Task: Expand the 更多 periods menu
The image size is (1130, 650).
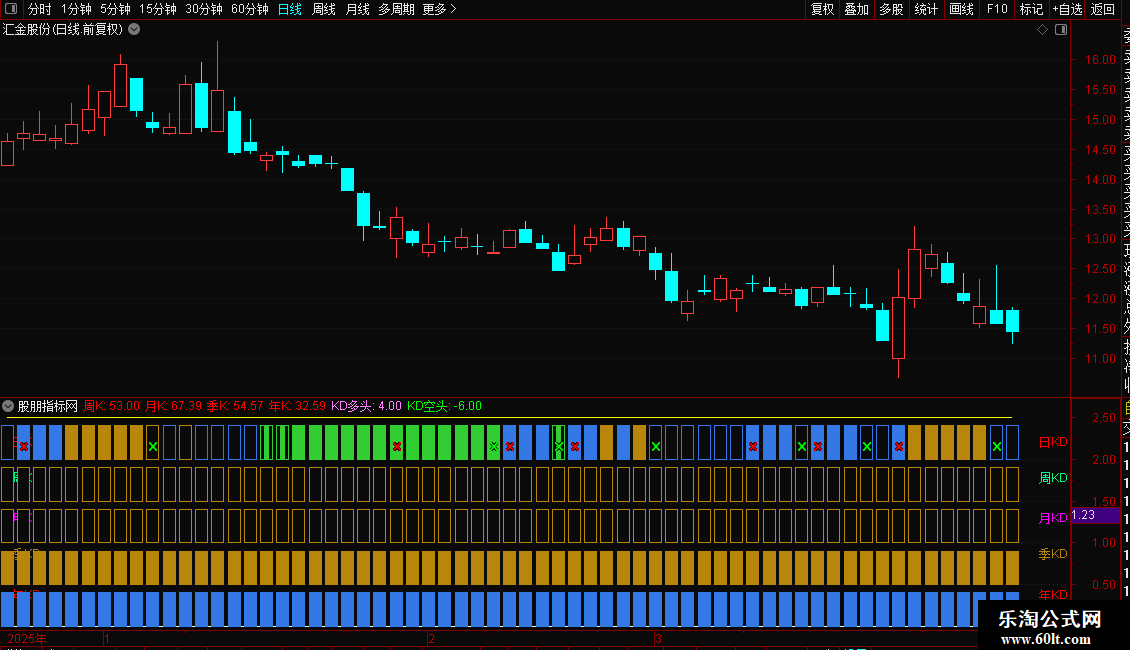Action: click(440, 9)
